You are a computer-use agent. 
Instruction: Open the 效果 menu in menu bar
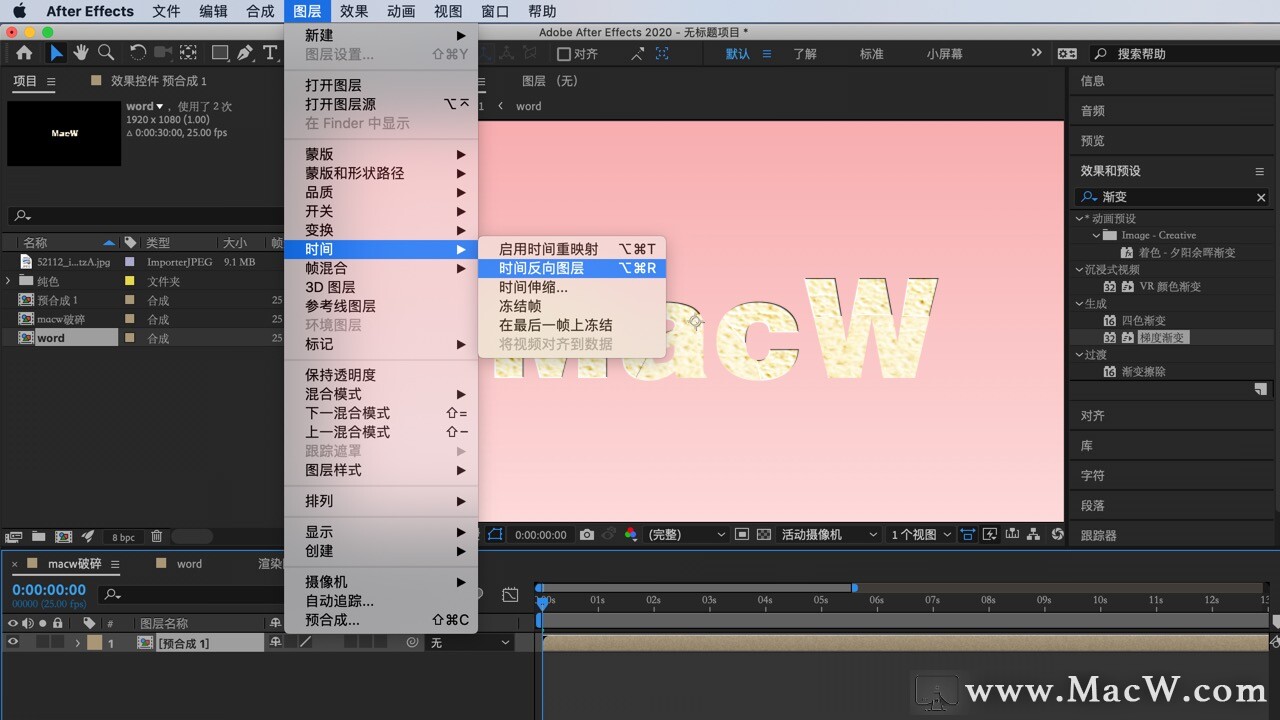pos(354,11)
